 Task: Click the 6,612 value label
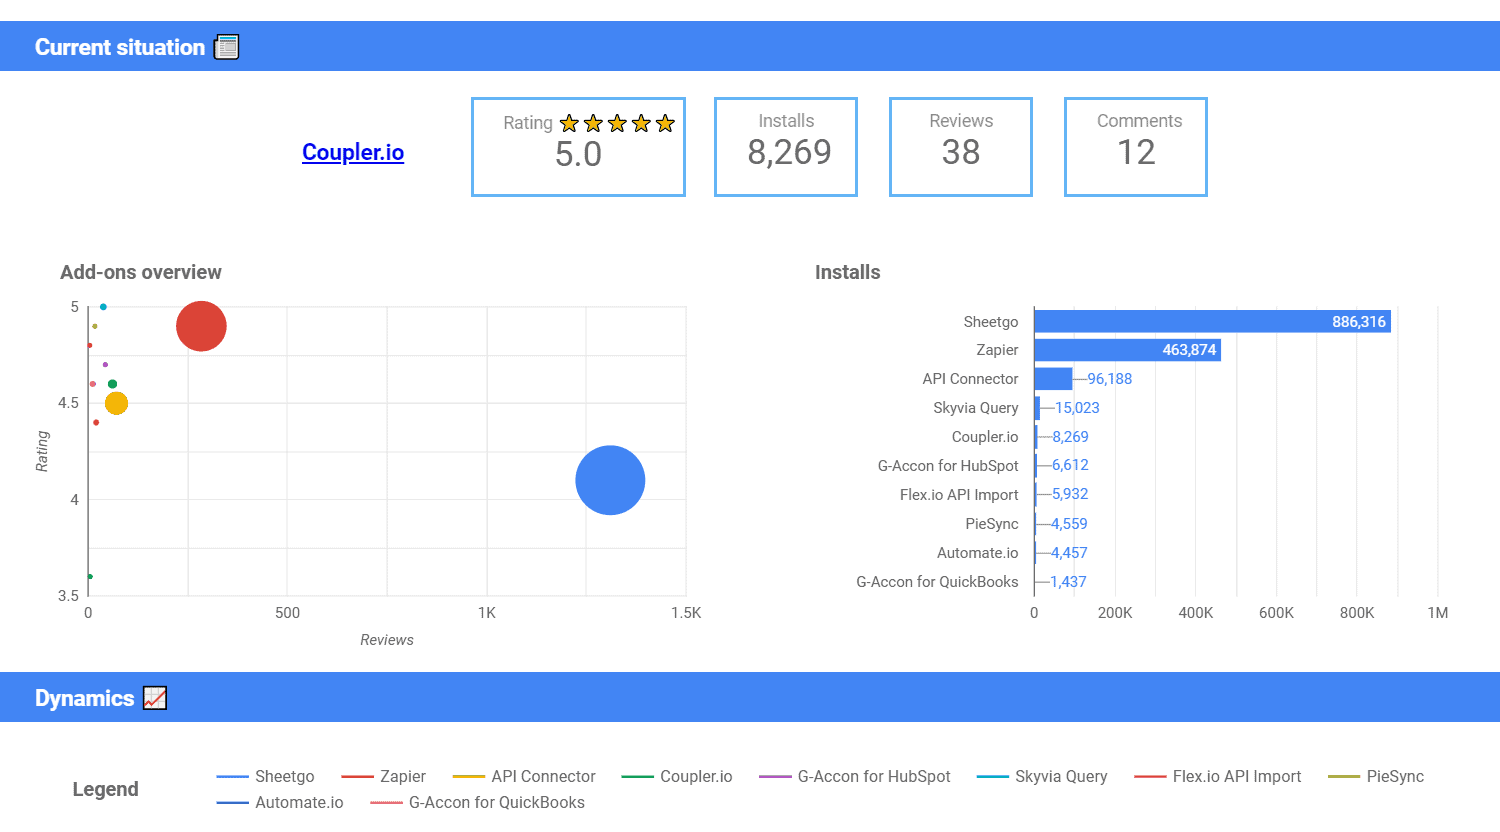tap(1070, 465)
